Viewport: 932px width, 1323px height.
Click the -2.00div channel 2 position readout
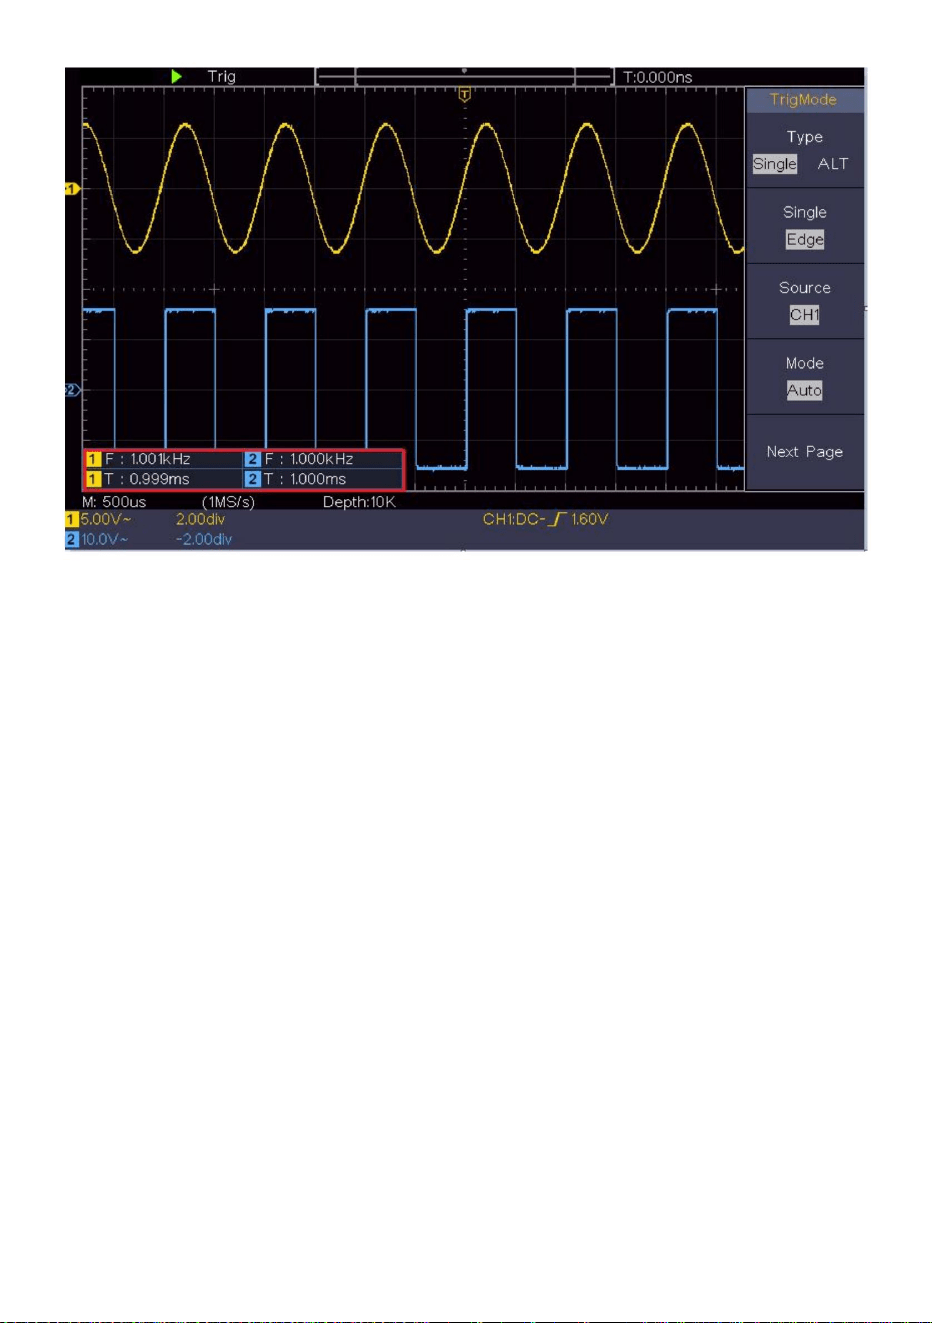pyautogui.click(x=204, y=539)
